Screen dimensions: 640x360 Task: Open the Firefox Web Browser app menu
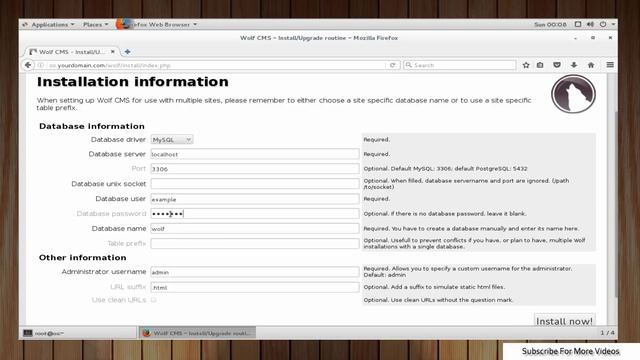click(157, 24)
